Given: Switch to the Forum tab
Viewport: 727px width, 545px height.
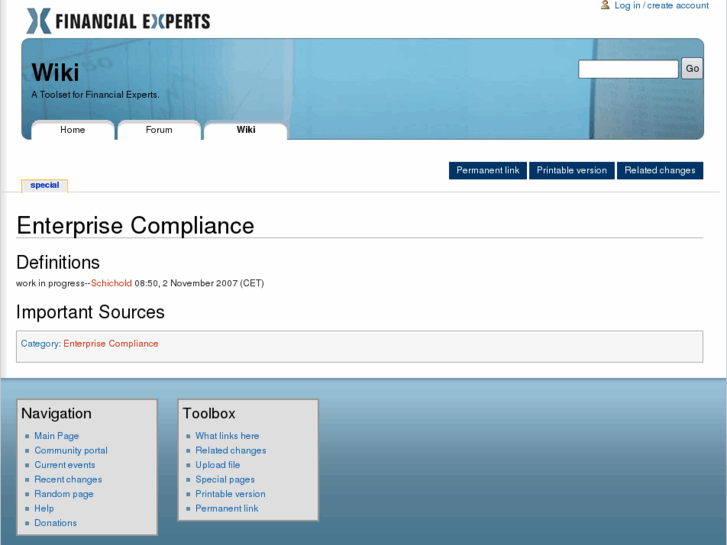Looking at the screenshot, I should pos(159,130).
